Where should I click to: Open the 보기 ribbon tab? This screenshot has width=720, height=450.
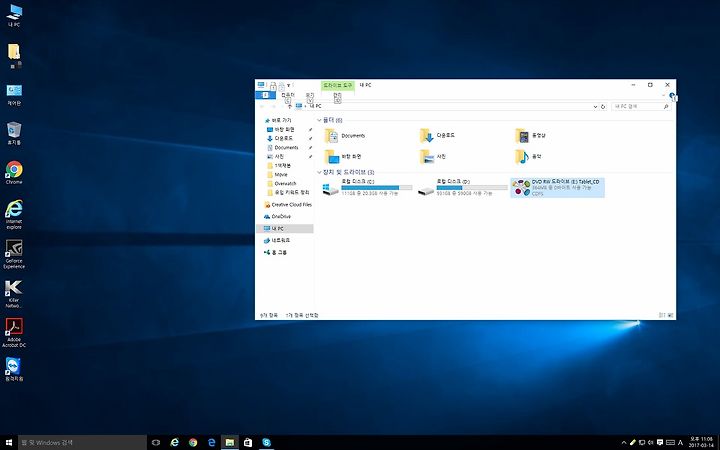[310, 95]
